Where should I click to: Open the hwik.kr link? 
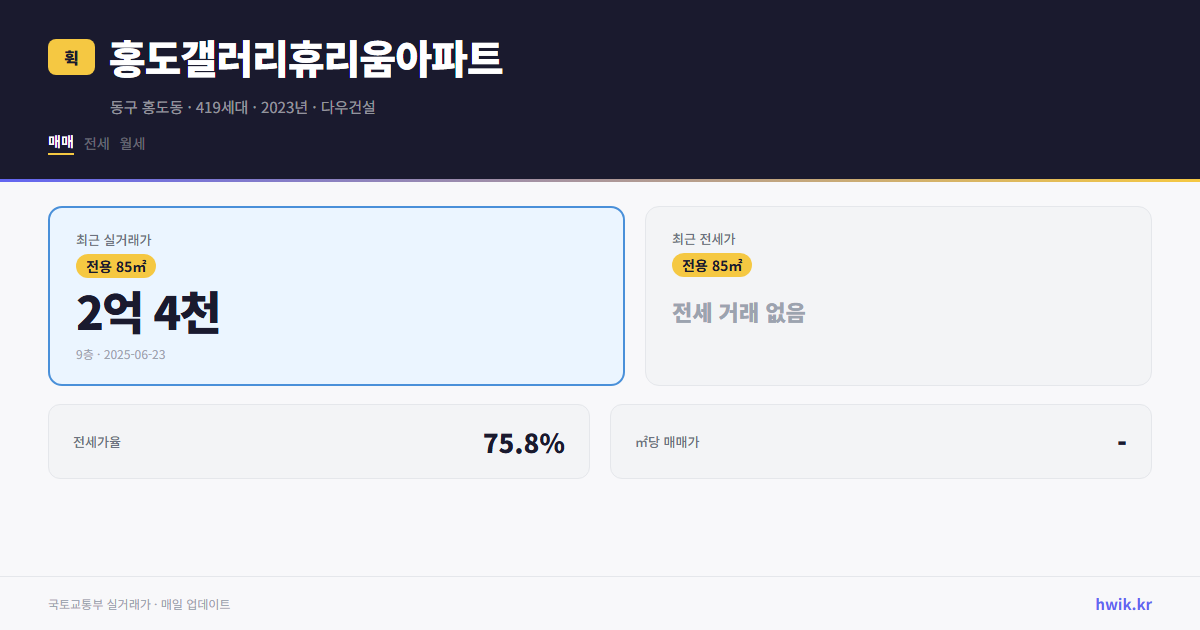[x=1122, y=603]
